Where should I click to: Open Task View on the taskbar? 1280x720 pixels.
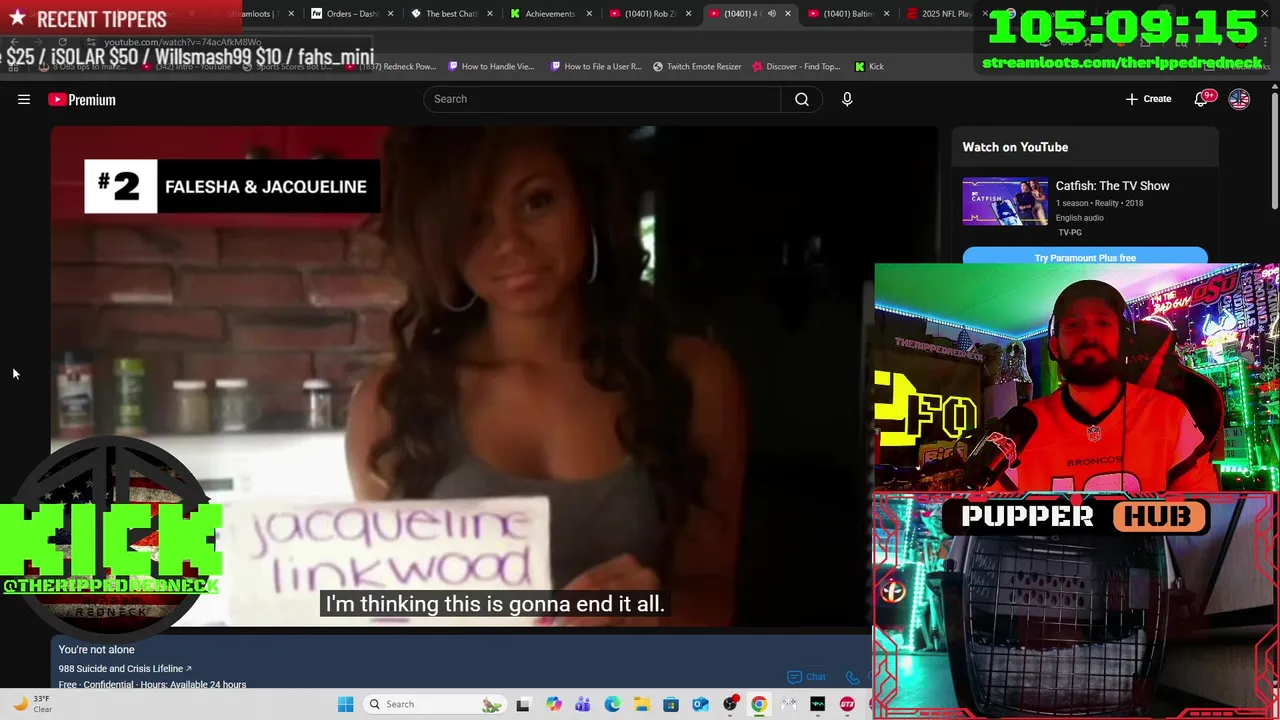522,704
